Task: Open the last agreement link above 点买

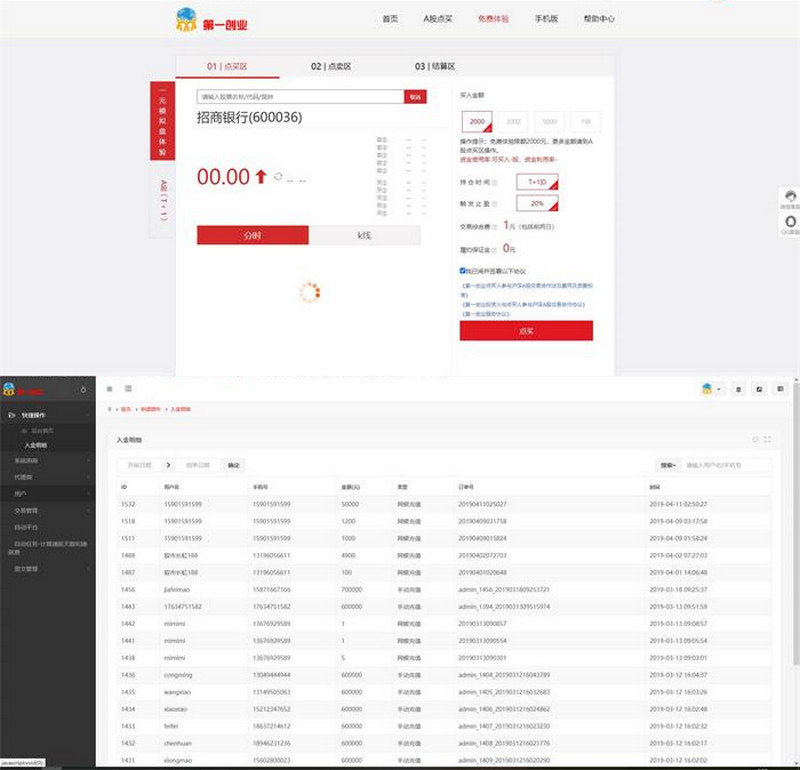Action: tap(486, 314)
